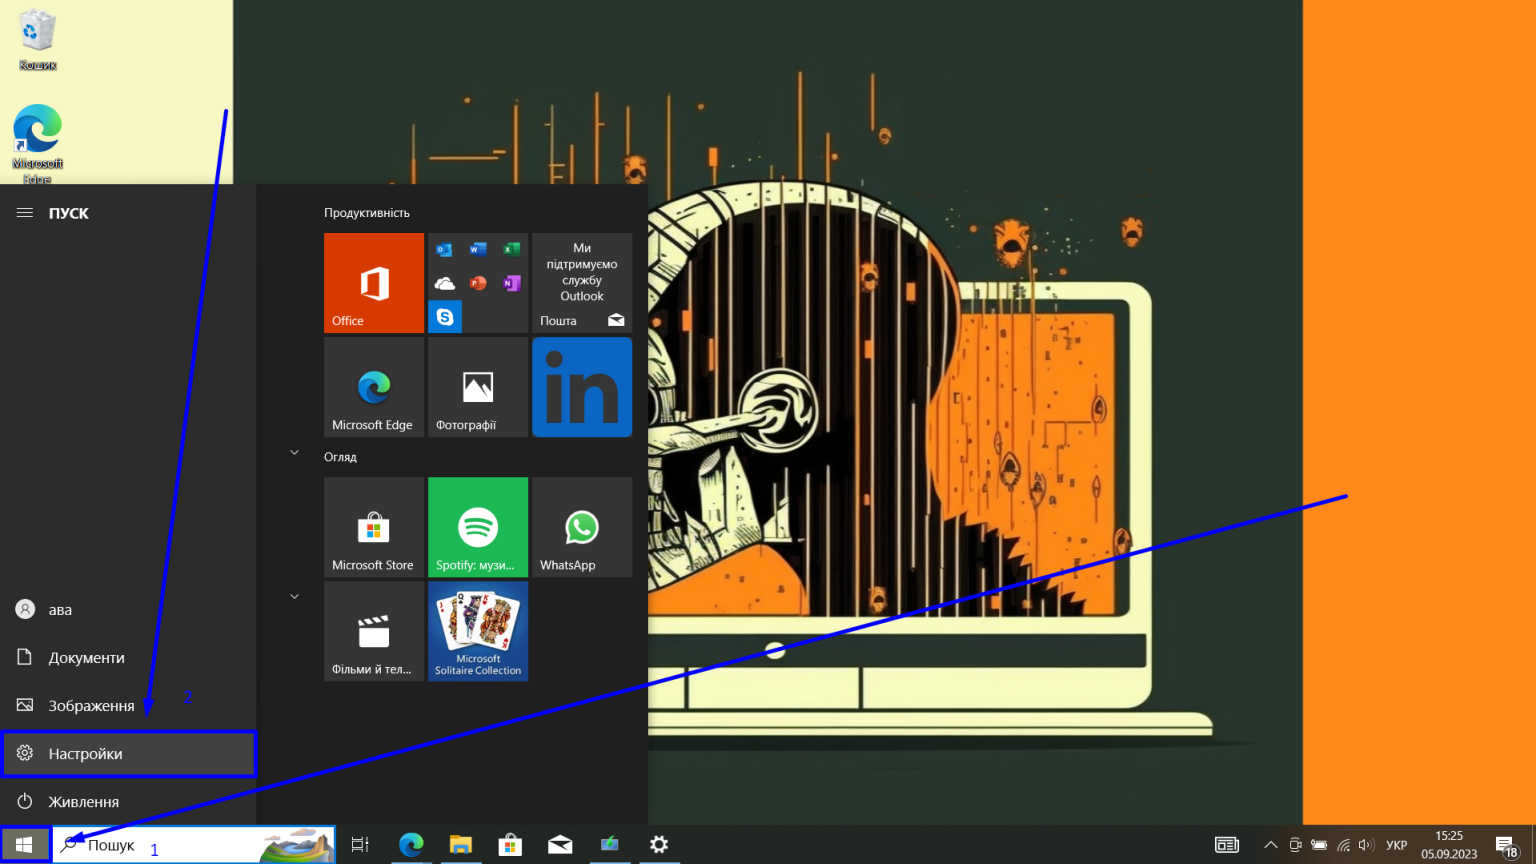The image size is (1536, 864).
Task: Open Microsoft Store from the Start menu
Action: coord(373,527)
